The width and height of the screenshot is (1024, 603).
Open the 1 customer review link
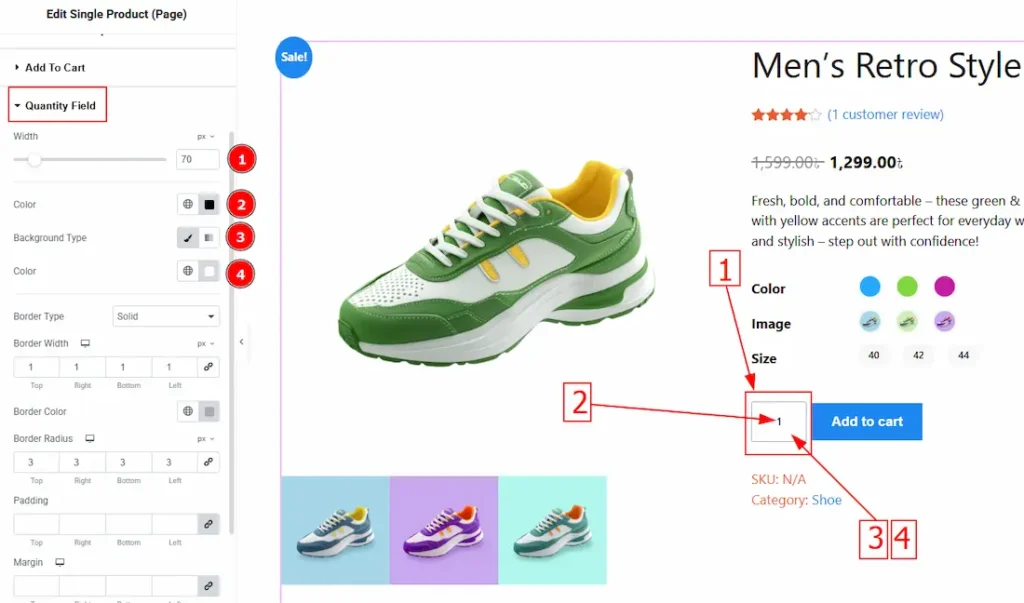pos(885,114)
